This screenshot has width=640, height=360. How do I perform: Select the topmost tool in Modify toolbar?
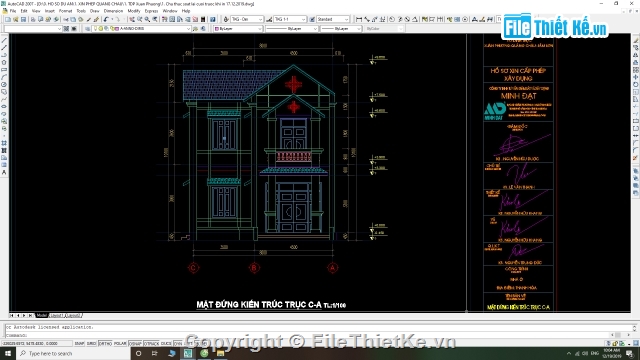[636, 40]
